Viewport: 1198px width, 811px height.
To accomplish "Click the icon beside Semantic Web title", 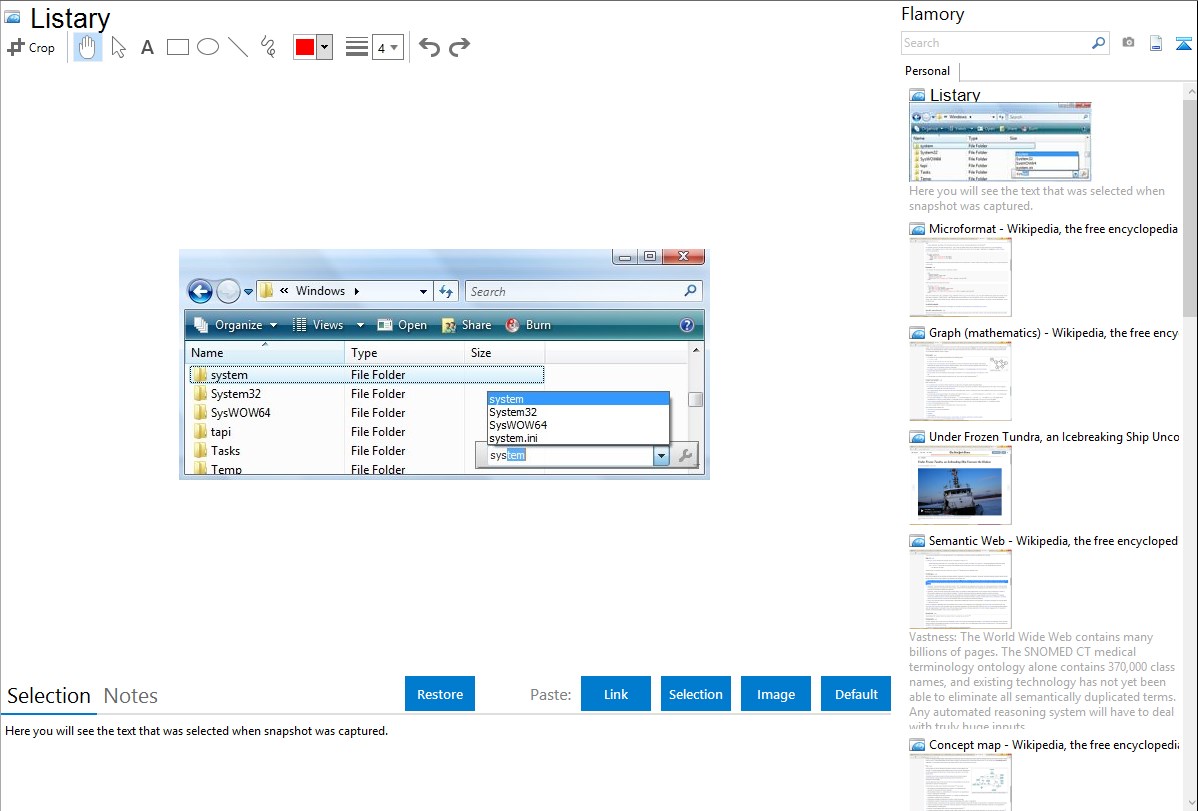I will (x=917, y=541).
